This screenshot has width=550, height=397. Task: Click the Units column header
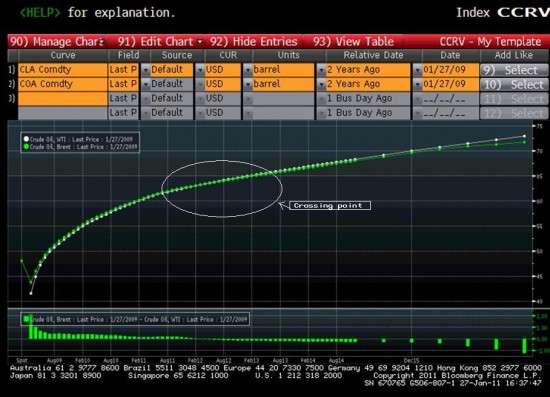coord(289,55)
